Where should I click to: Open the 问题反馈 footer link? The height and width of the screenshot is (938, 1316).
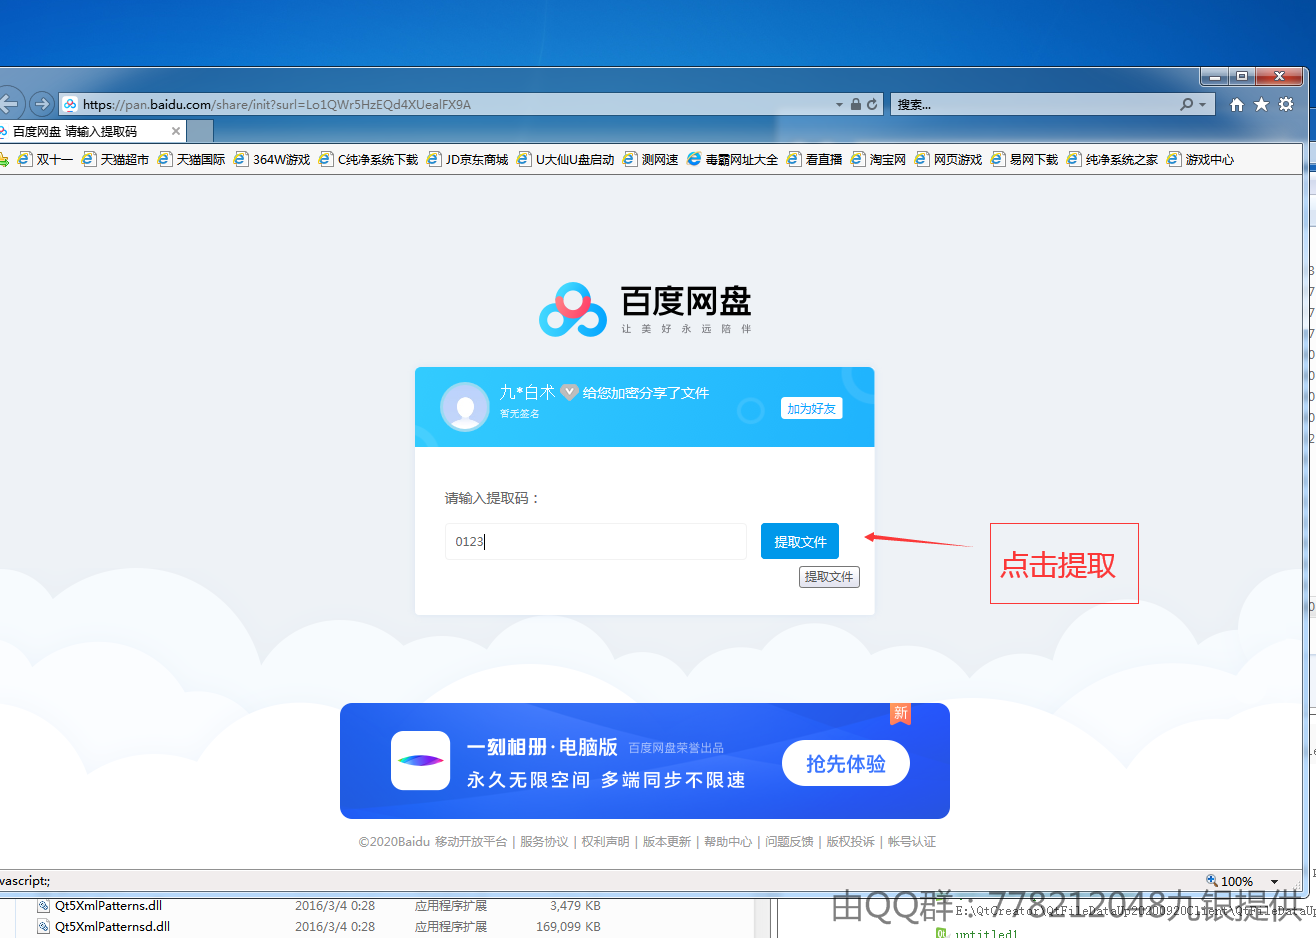[790, 842]
